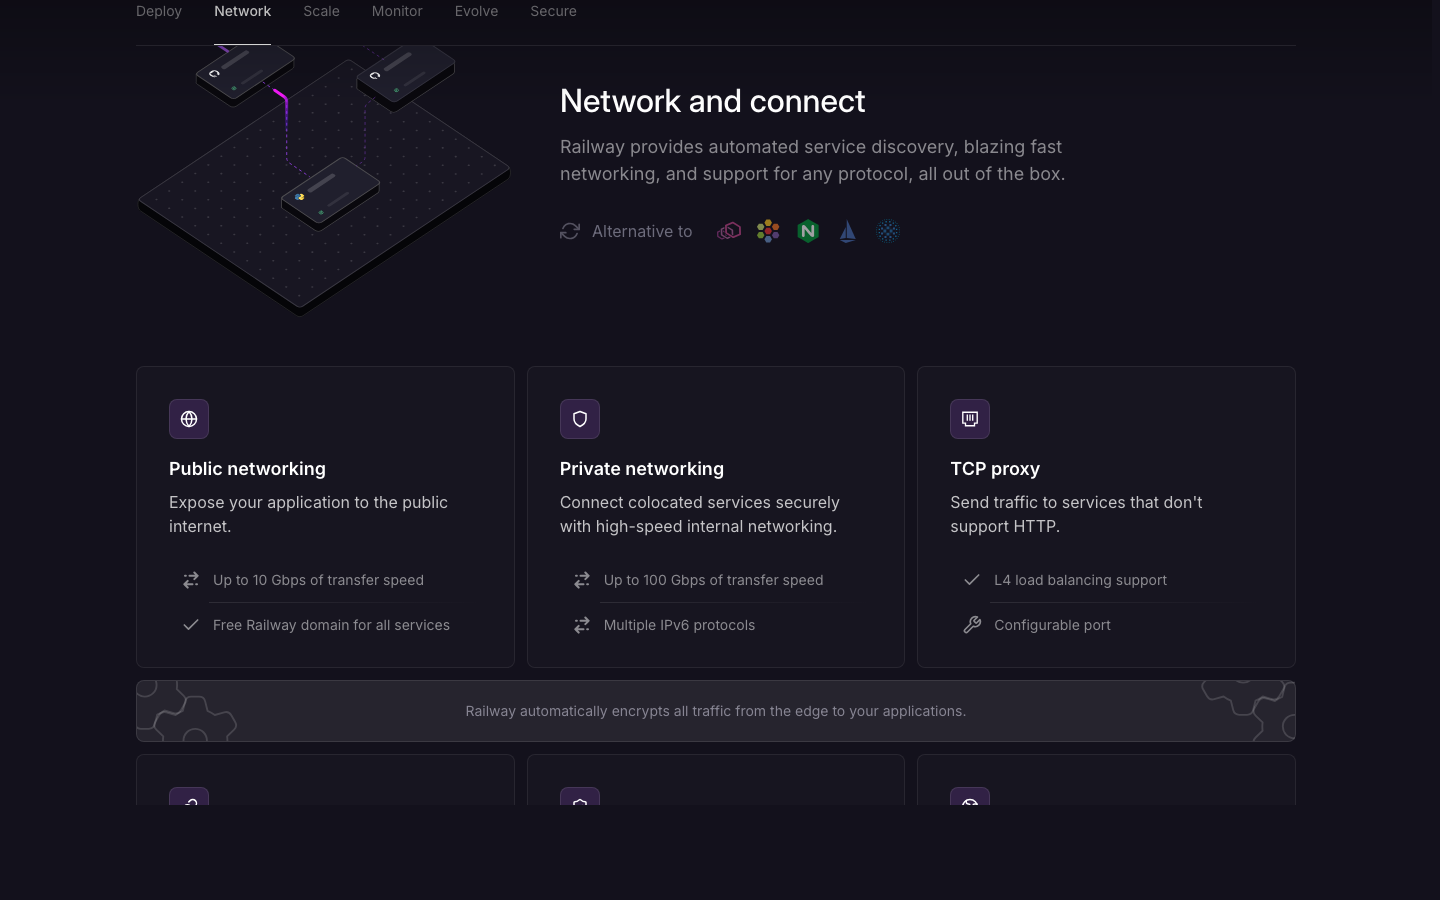Click the blue dotted sphere logo
1440x900 pixels.
coord(887,231)
